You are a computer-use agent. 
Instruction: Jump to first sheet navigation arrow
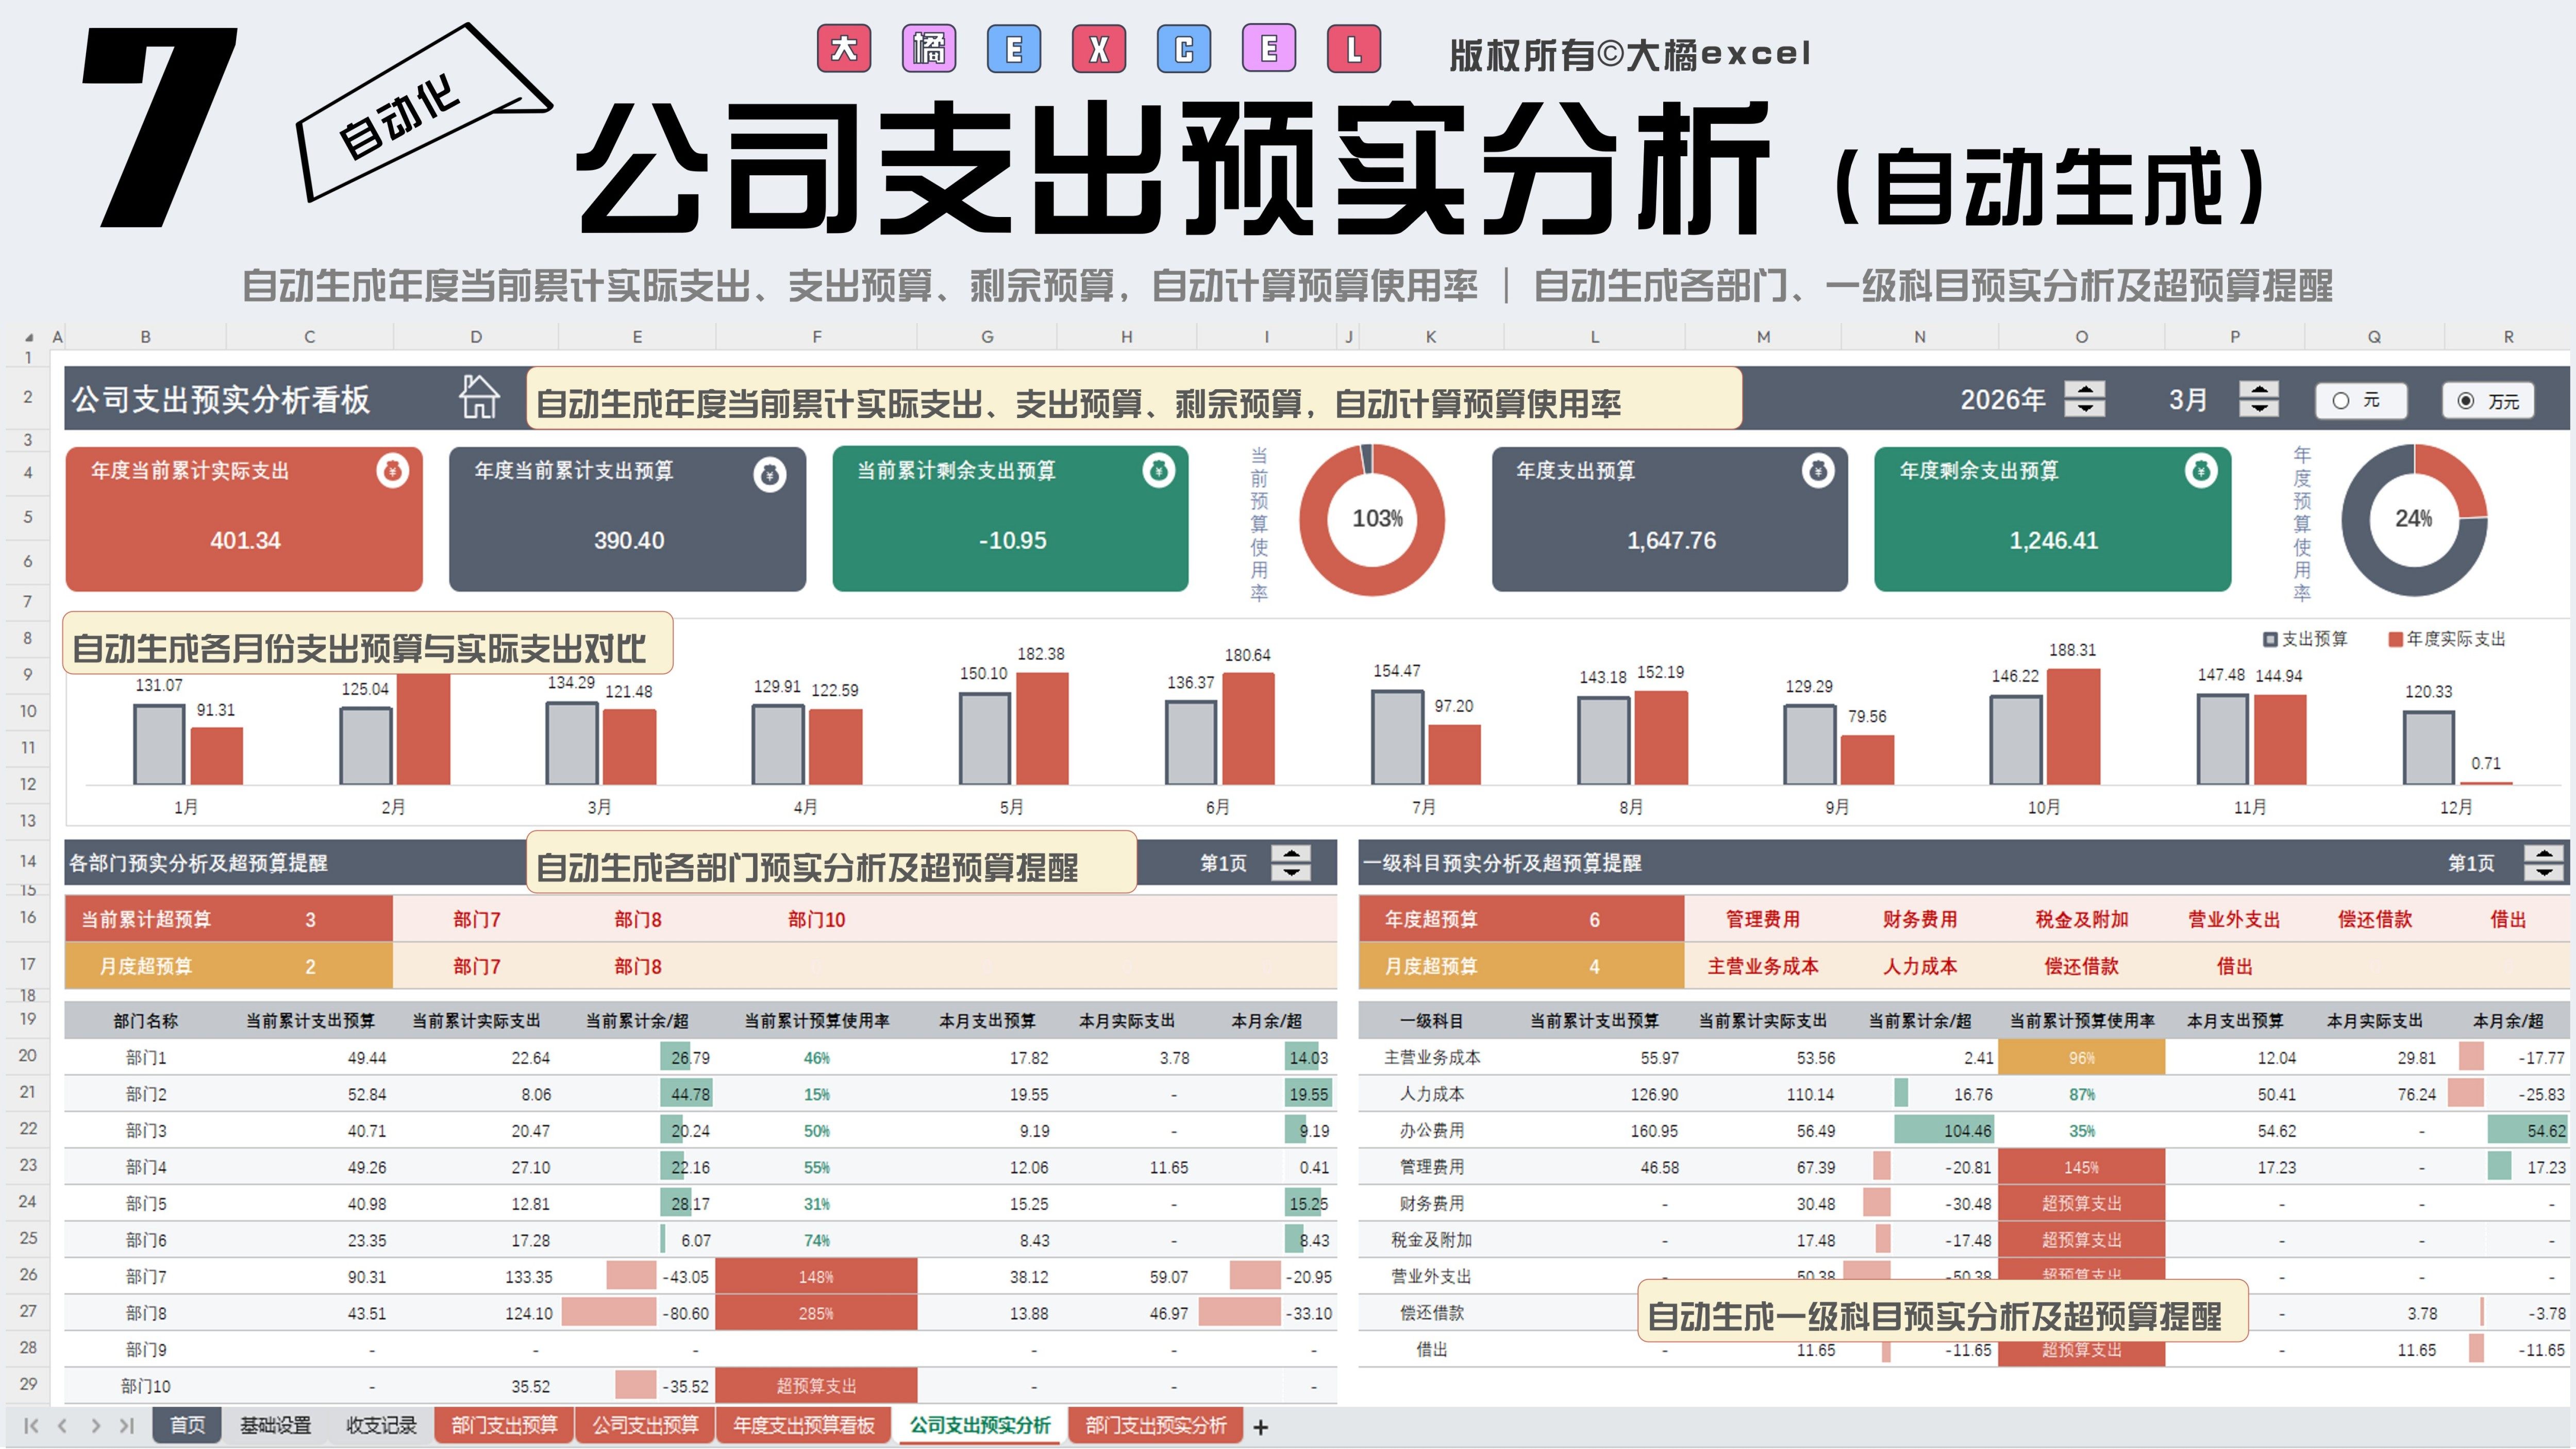click(31, 1426)
